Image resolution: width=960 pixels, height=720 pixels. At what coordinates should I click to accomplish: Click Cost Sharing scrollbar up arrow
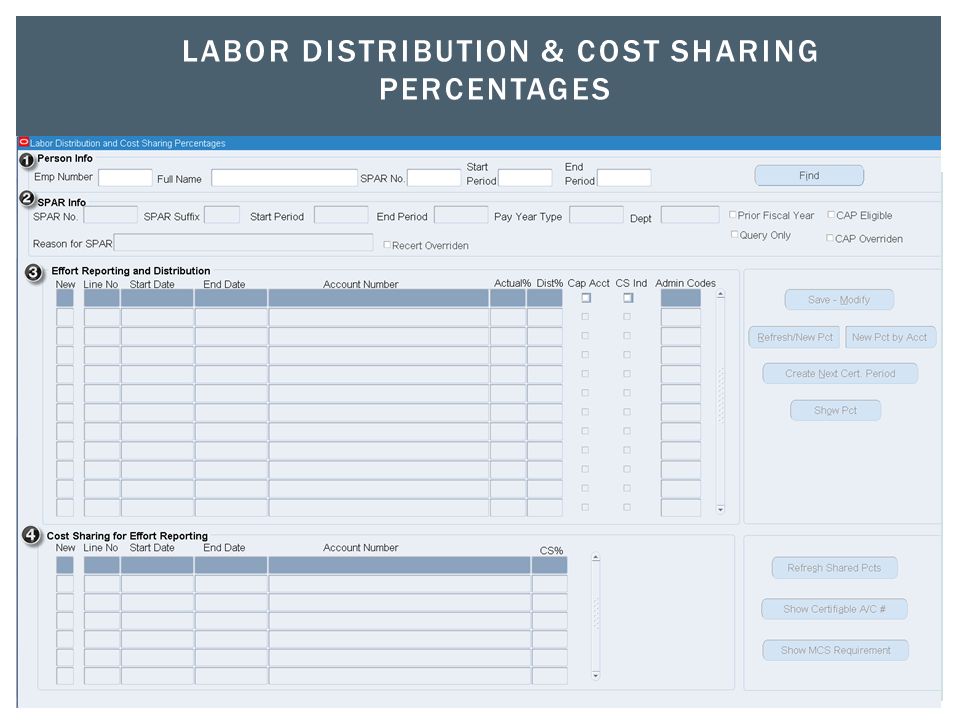coord(596,558)
